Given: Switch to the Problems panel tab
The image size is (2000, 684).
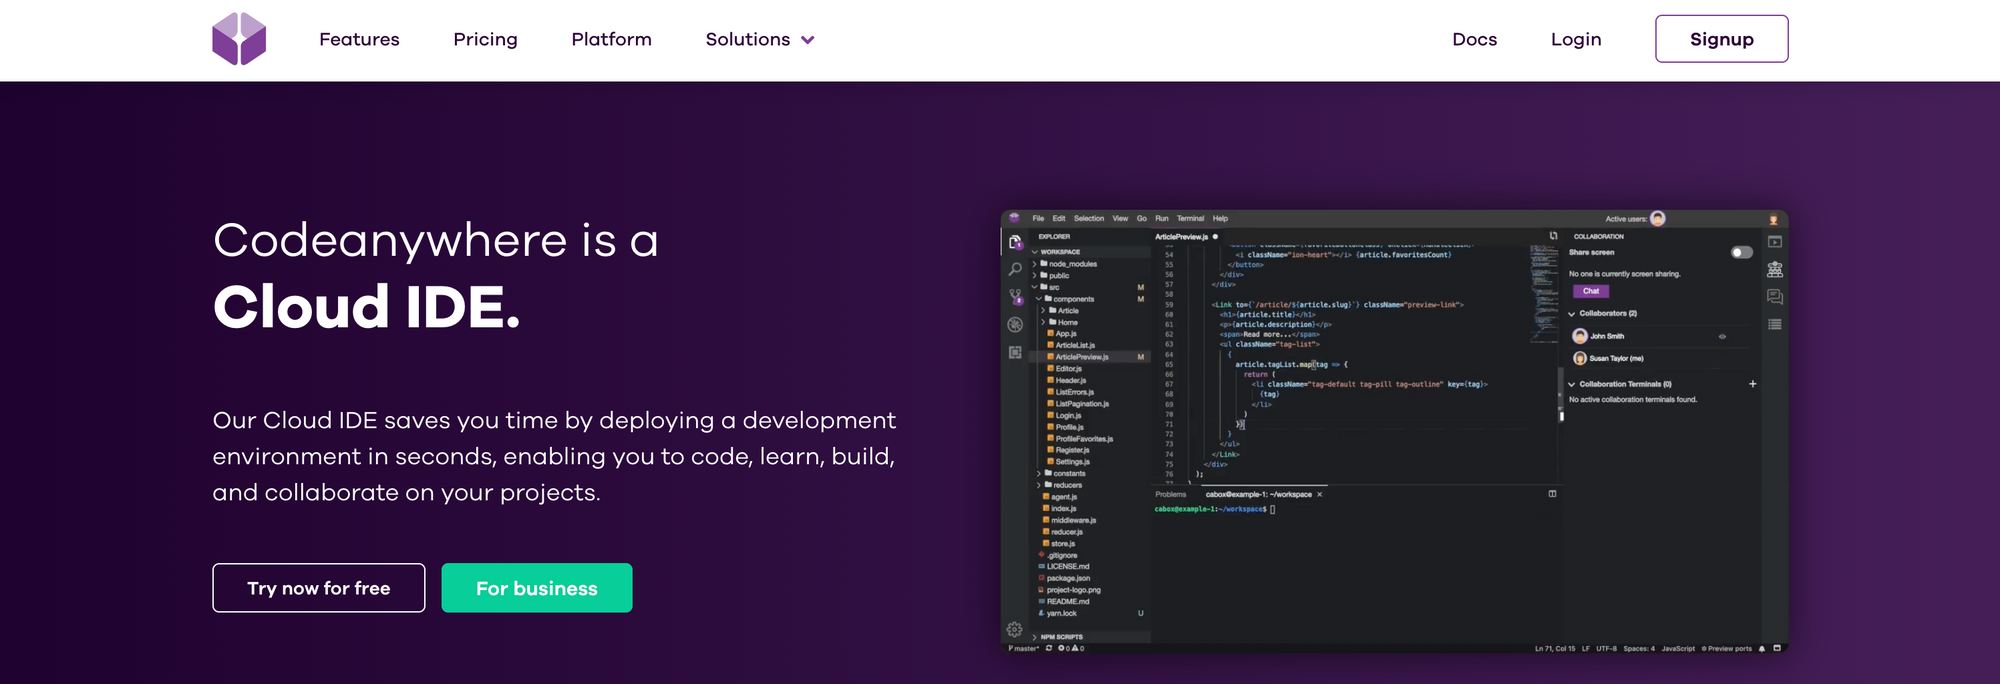Looking at the screenshot, I should [x=1171, y=494].
